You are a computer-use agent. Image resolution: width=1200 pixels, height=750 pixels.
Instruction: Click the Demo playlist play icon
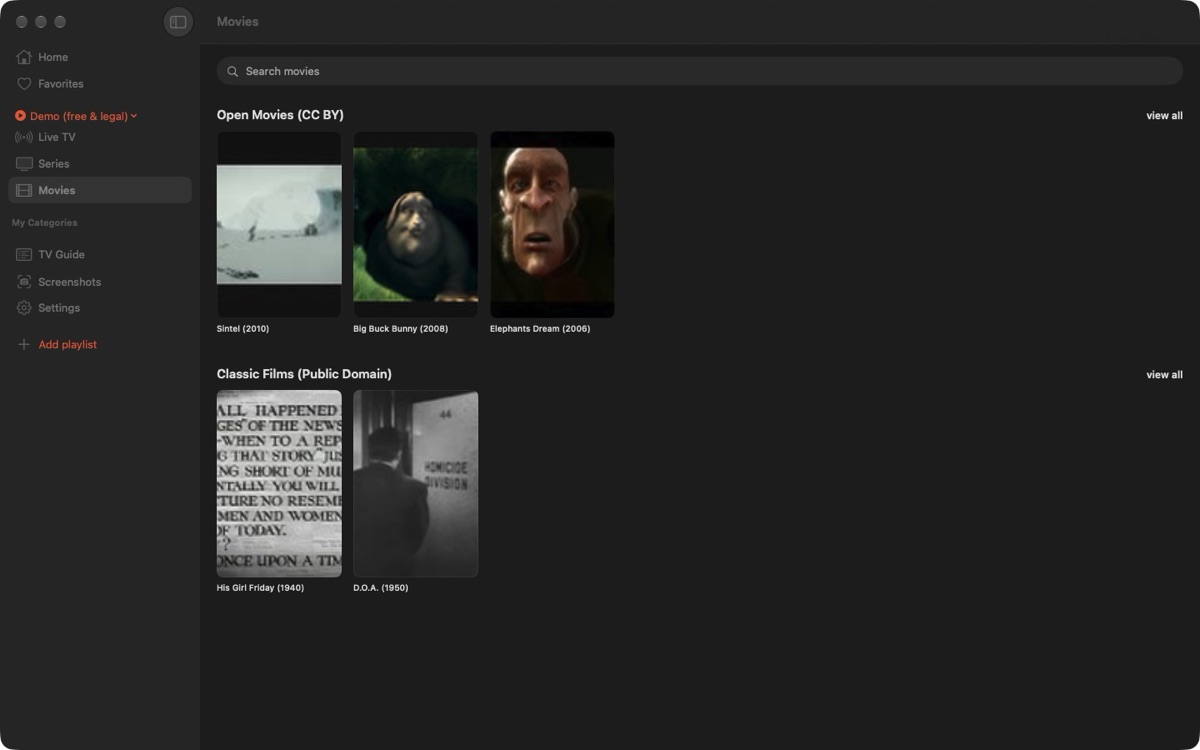[x=20, y=116]
